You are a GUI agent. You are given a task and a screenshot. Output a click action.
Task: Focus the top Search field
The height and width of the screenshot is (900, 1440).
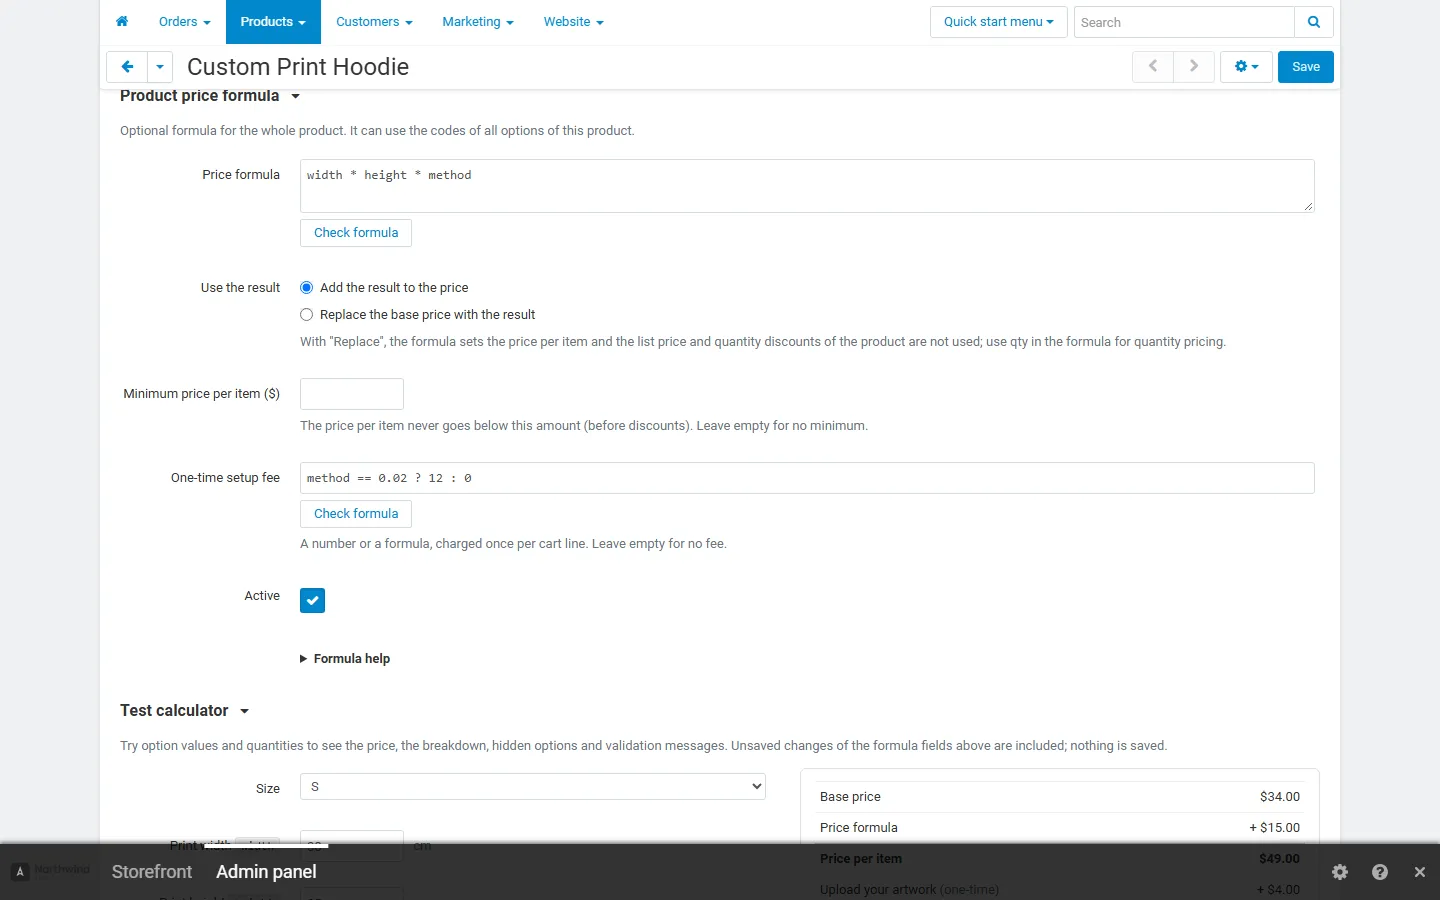[x=1184, y=22]
